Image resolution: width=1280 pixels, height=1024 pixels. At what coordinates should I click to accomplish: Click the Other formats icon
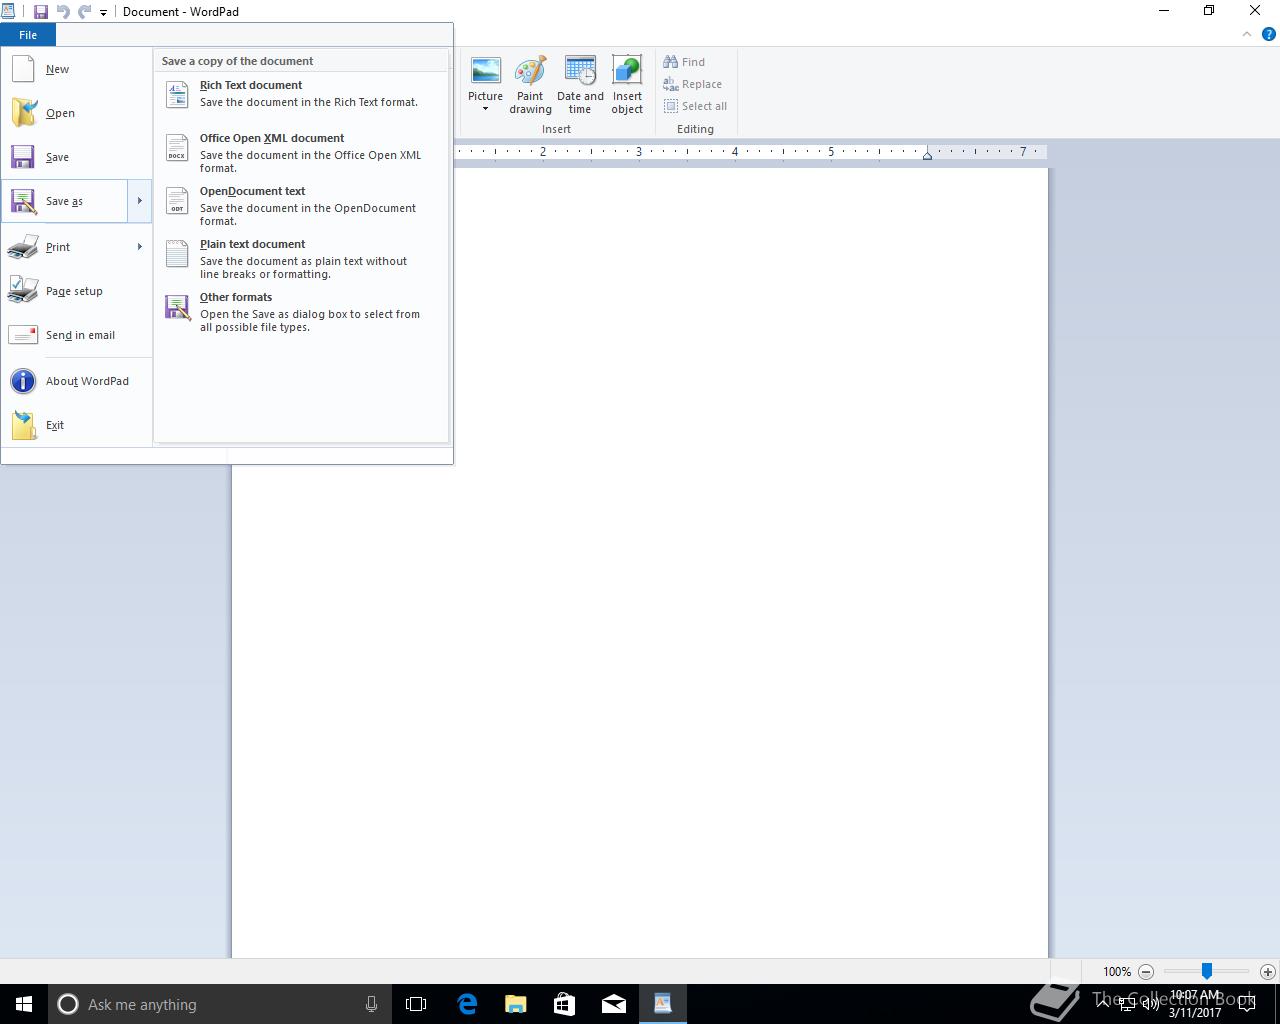177,307
